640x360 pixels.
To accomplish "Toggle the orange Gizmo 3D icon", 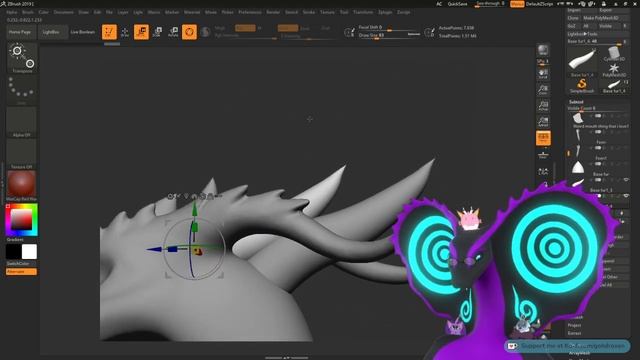I will pyautogui.click(x=189, y=32).
